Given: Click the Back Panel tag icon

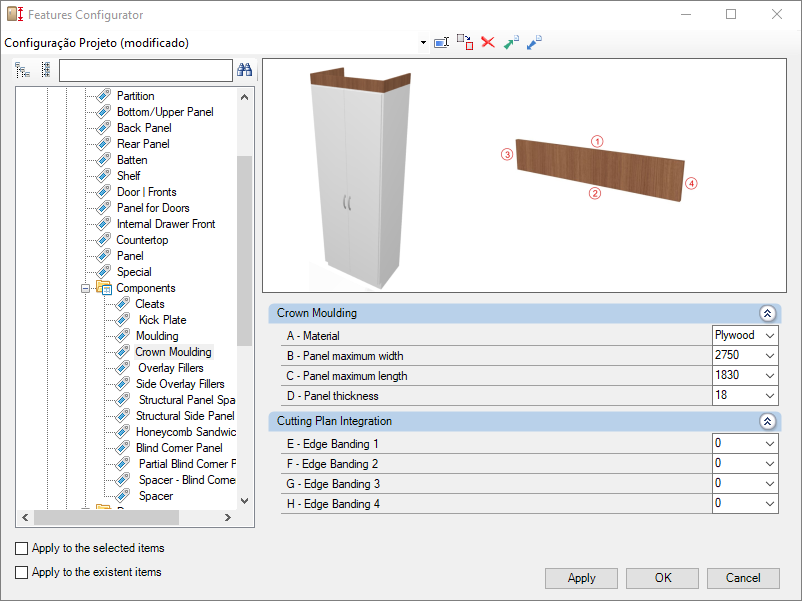Looking at the screenshot, I should 104,127.
